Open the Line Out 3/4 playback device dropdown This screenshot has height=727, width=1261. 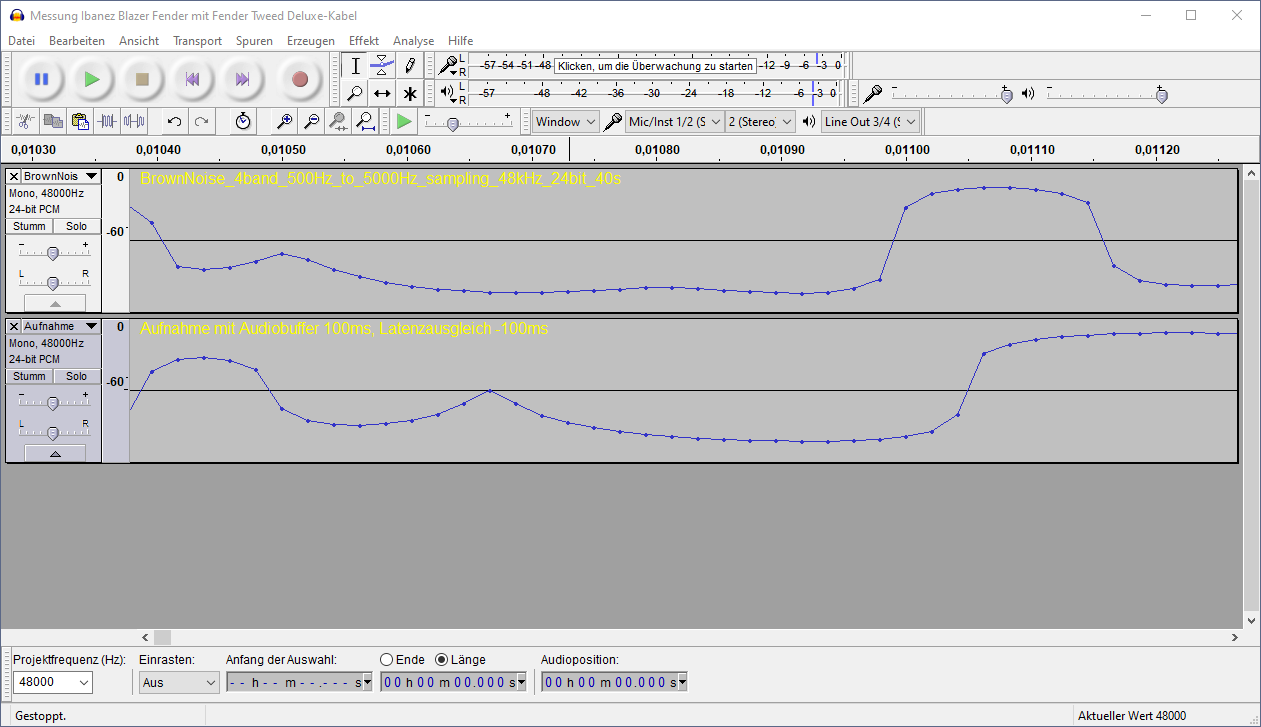[870, 121]
